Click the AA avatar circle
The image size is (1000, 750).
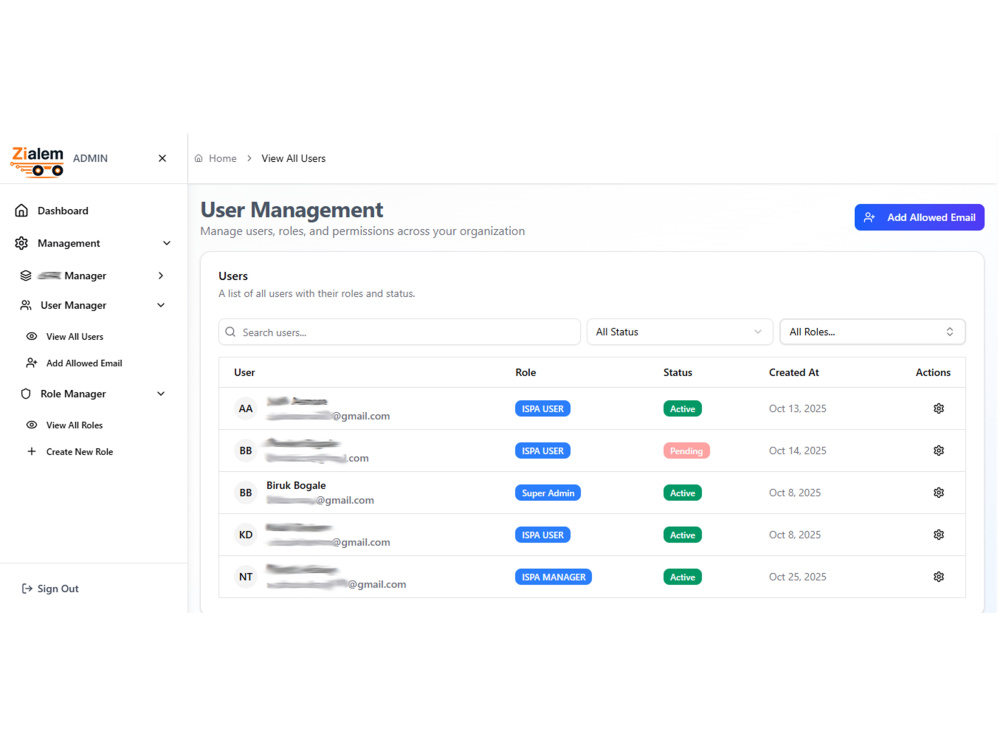coord(246,408)
